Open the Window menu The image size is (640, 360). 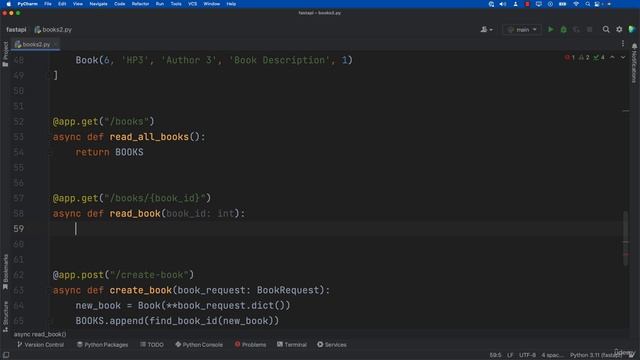click(x=211, y=4)
